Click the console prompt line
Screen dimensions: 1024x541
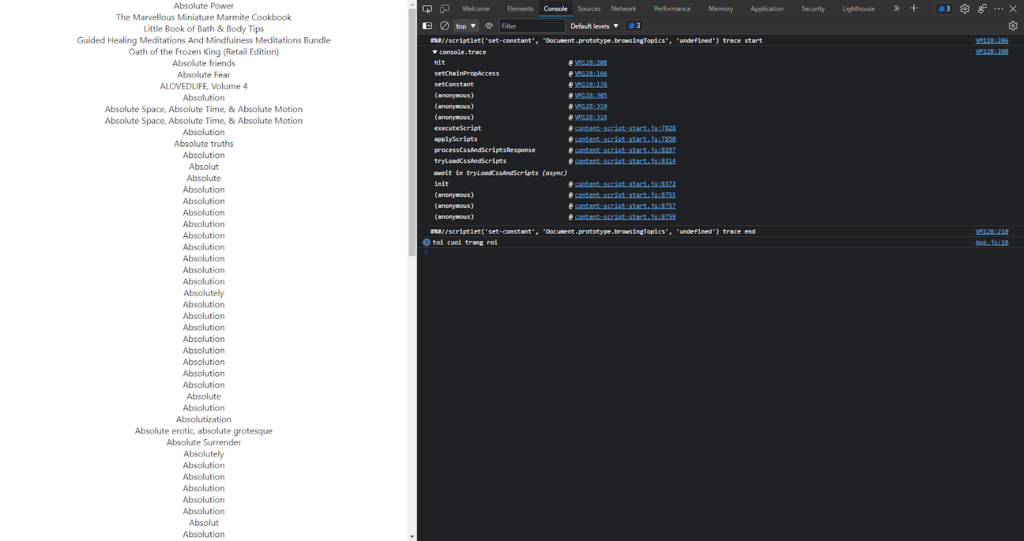720,253
